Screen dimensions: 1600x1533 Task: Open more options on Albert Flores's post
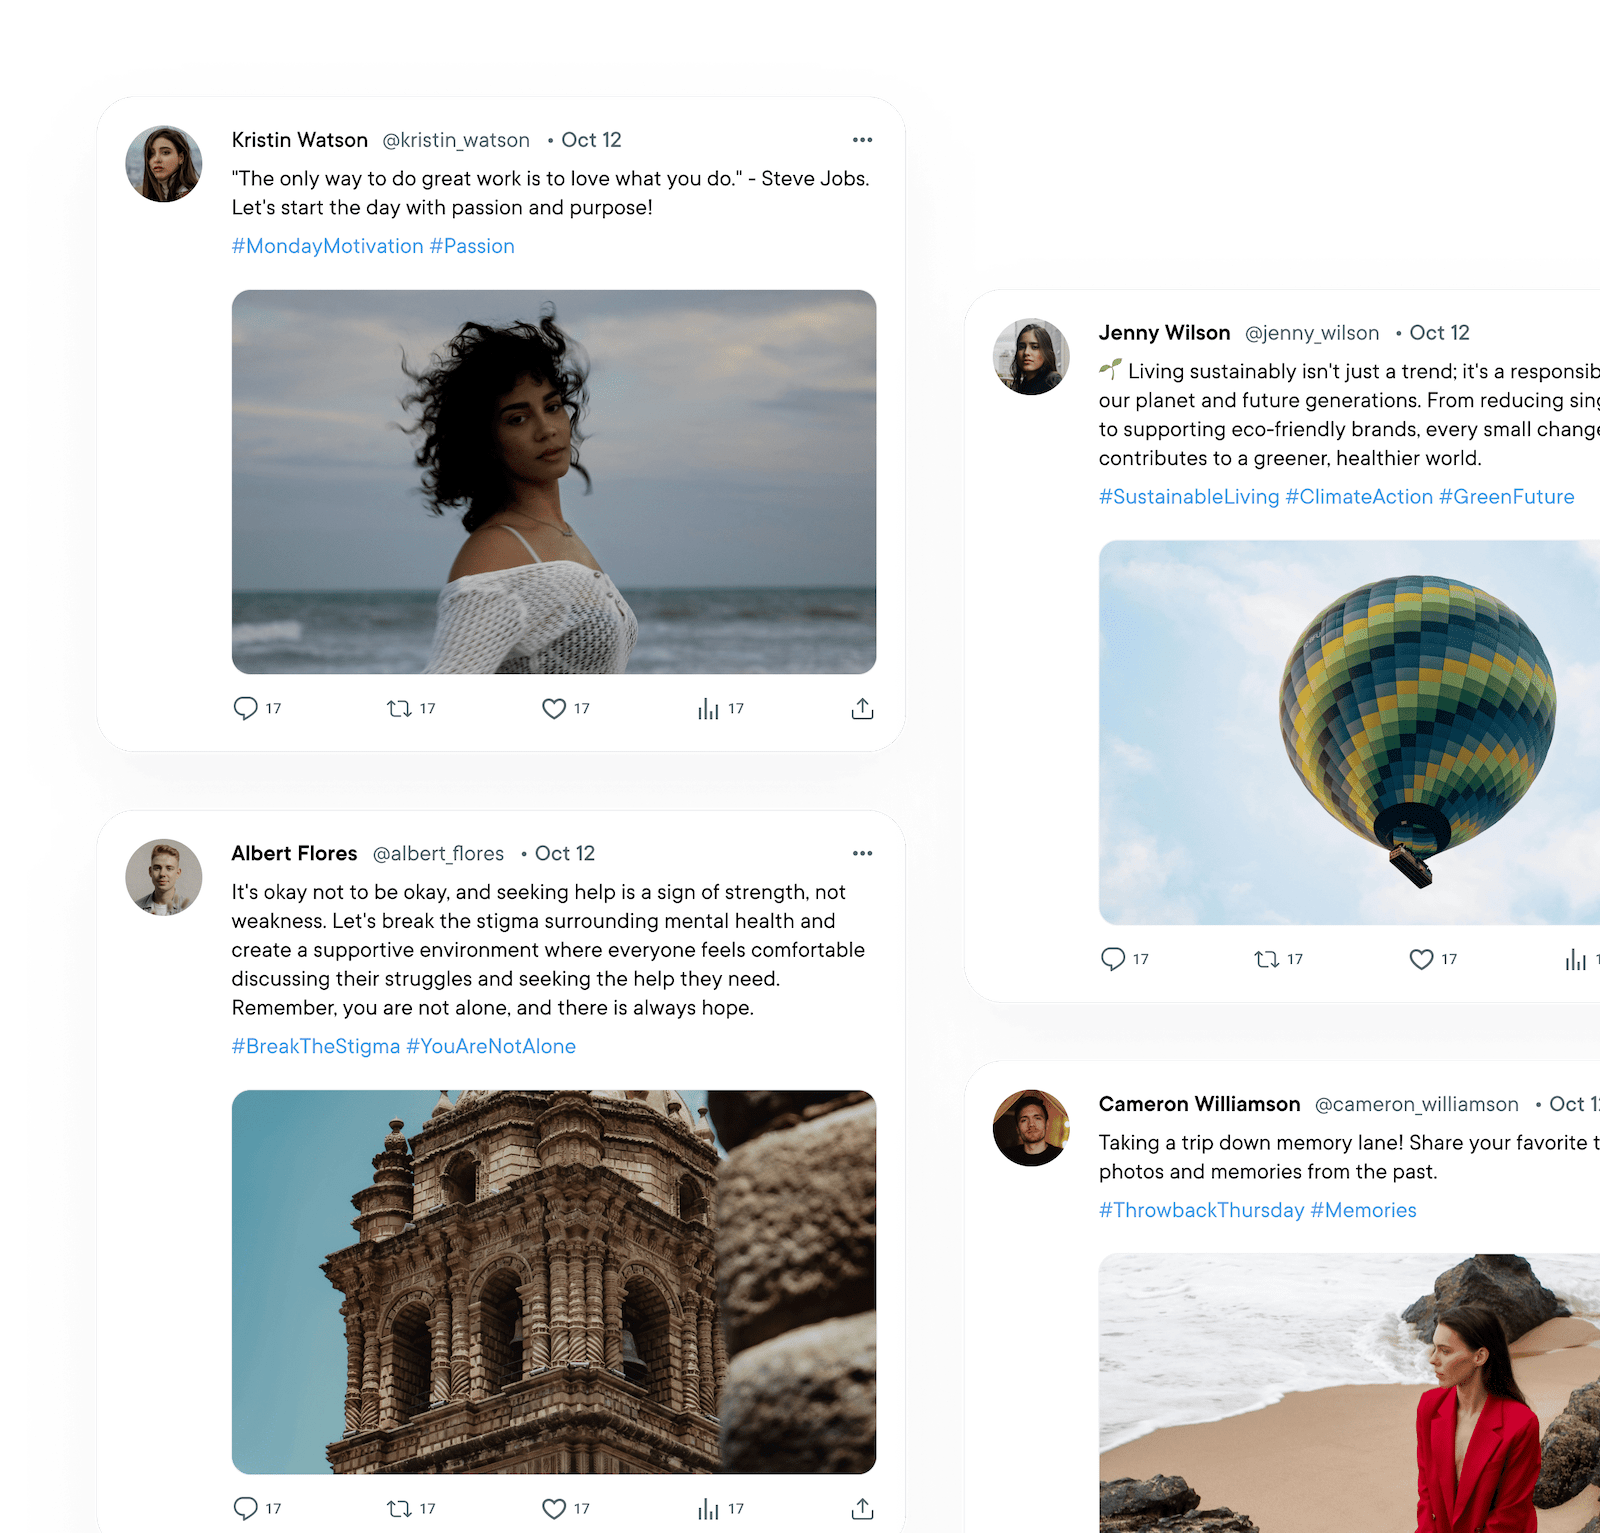click(x=862, y=853)
